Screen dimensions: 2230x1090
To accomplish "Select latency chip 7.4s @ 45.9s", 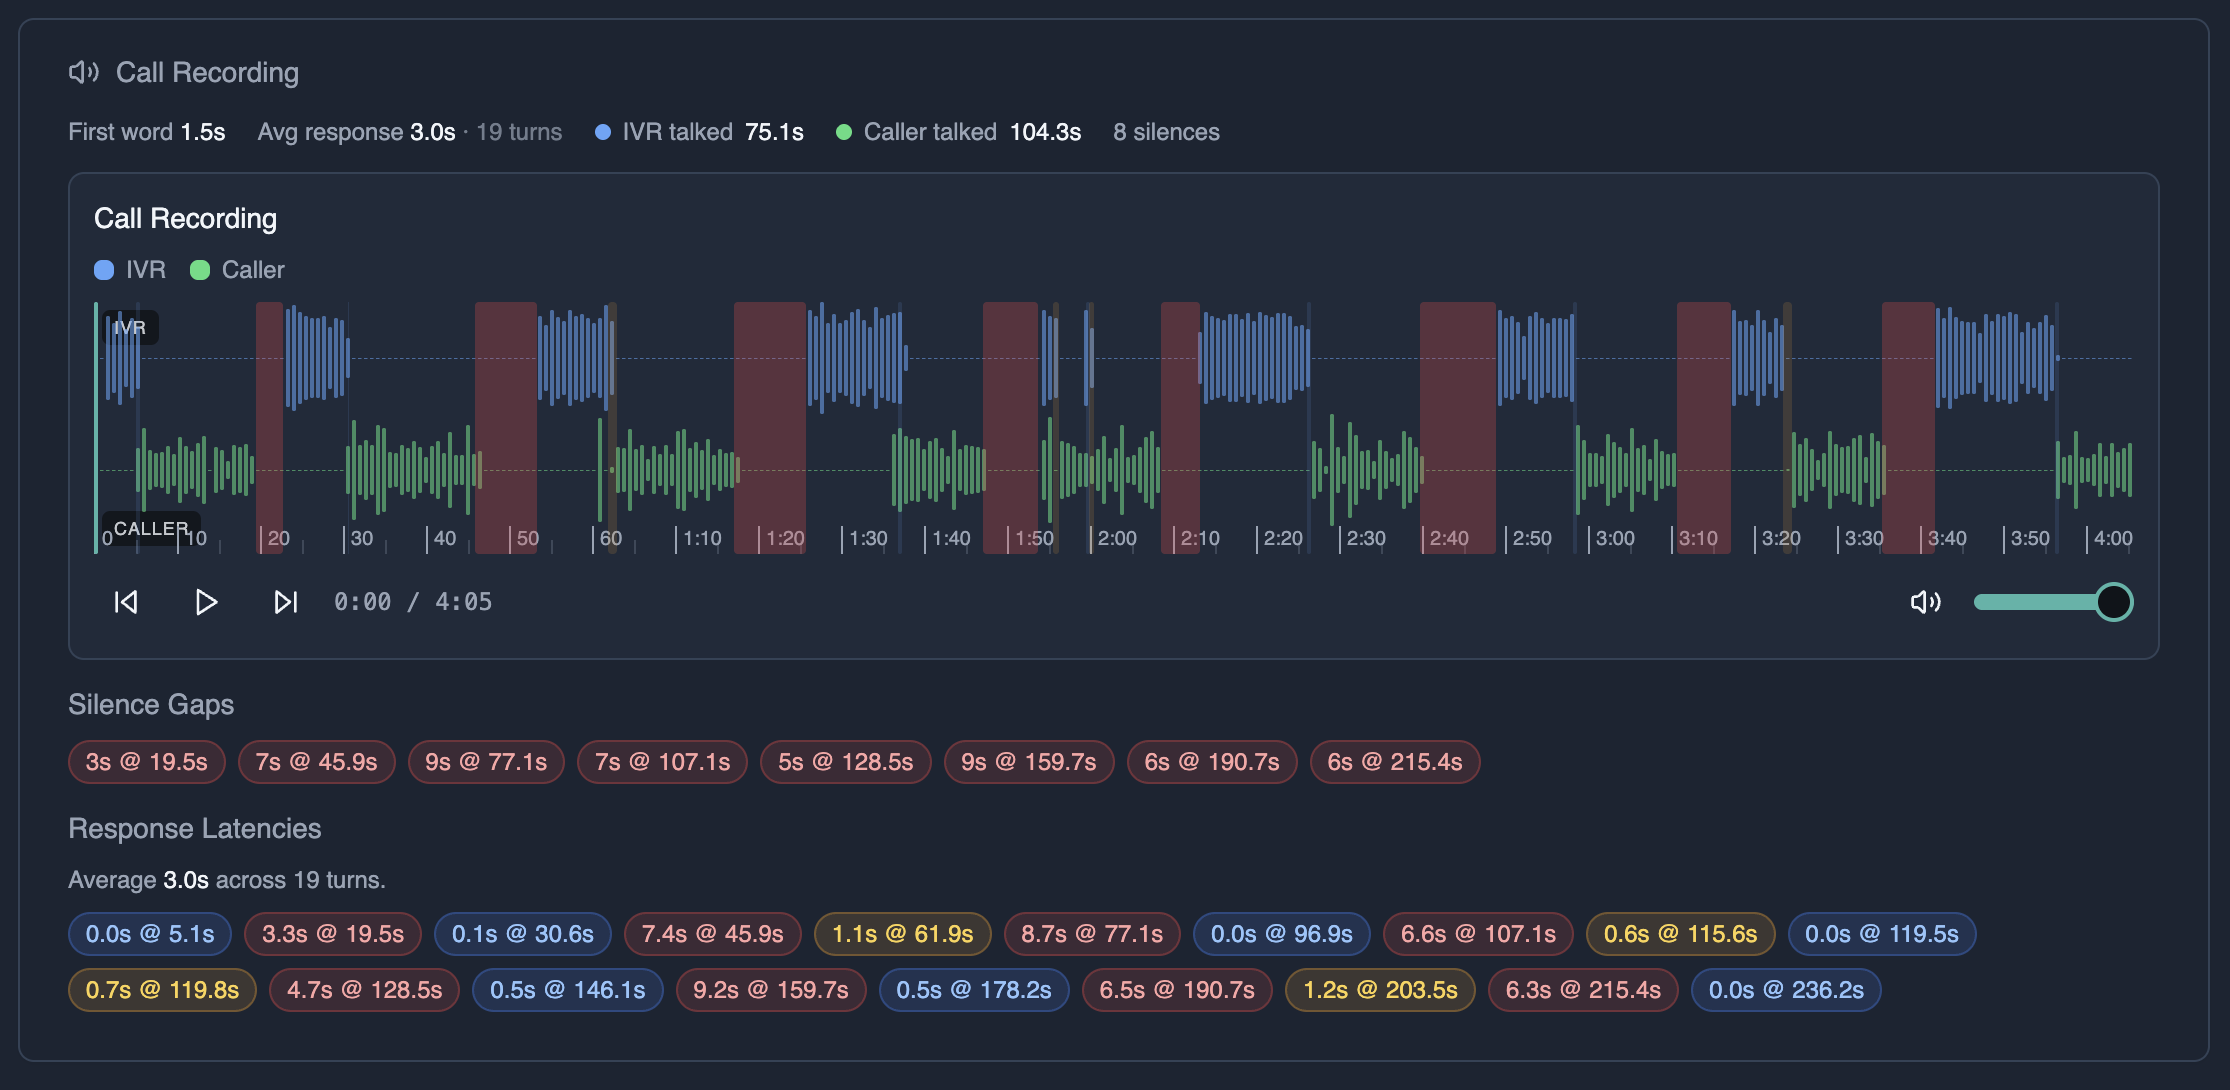I will [713, 934].
